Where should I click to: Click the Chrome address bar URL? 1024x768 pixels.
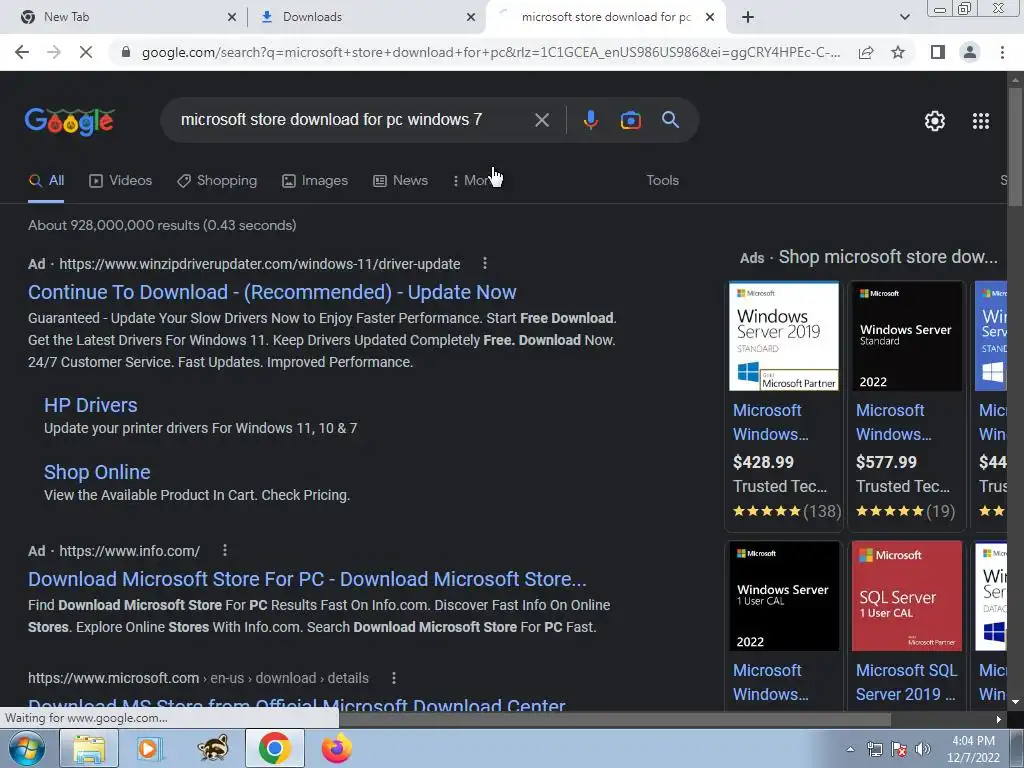coord(490,52)
